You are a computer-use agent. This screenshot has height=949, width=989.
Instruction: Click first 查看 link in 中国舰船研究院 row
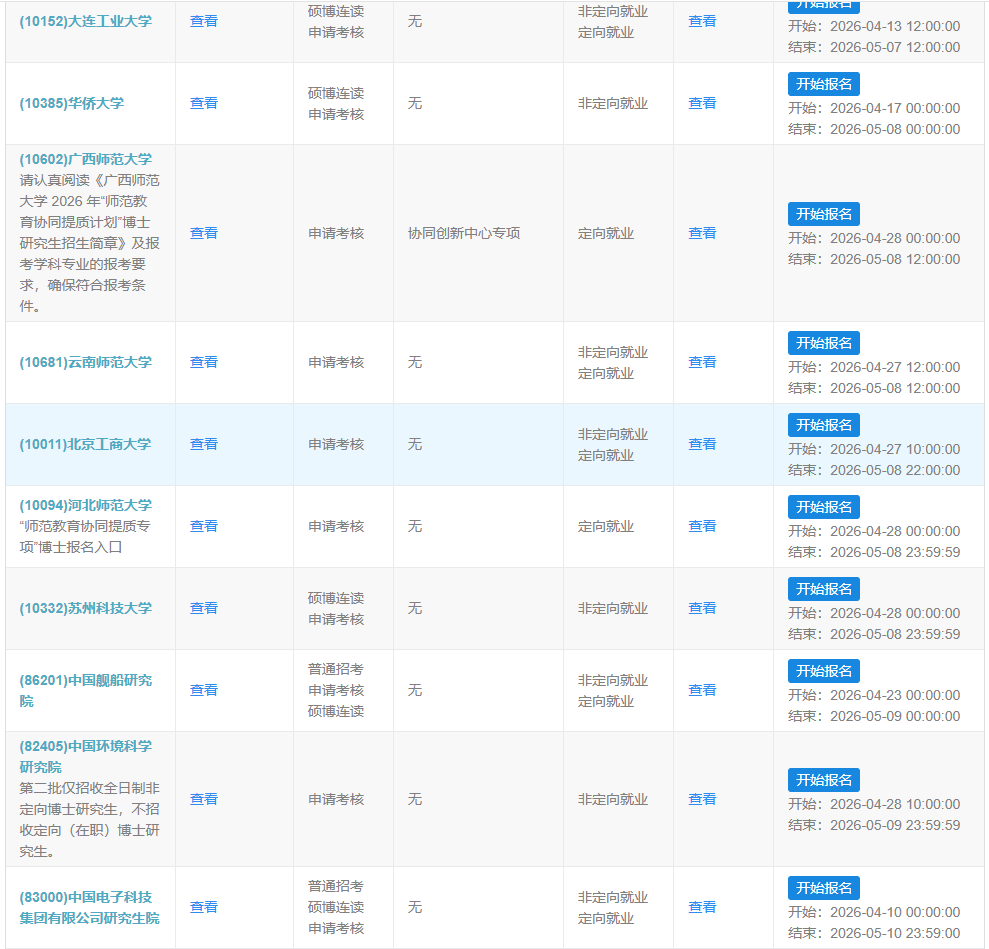click(x=204, y=690)
